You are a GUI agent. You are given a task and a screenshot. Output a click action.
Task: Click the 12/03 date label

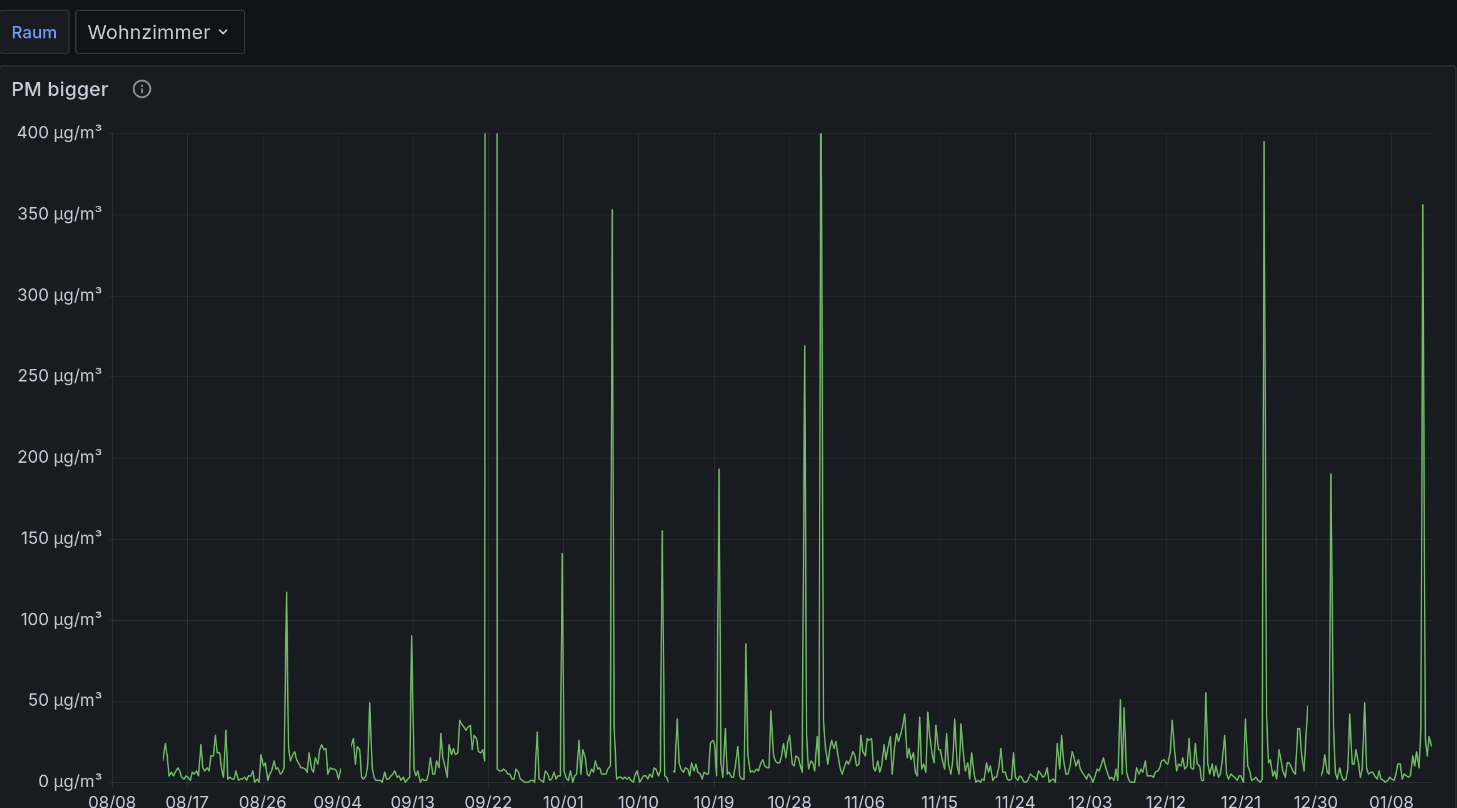pos(1090,802)
